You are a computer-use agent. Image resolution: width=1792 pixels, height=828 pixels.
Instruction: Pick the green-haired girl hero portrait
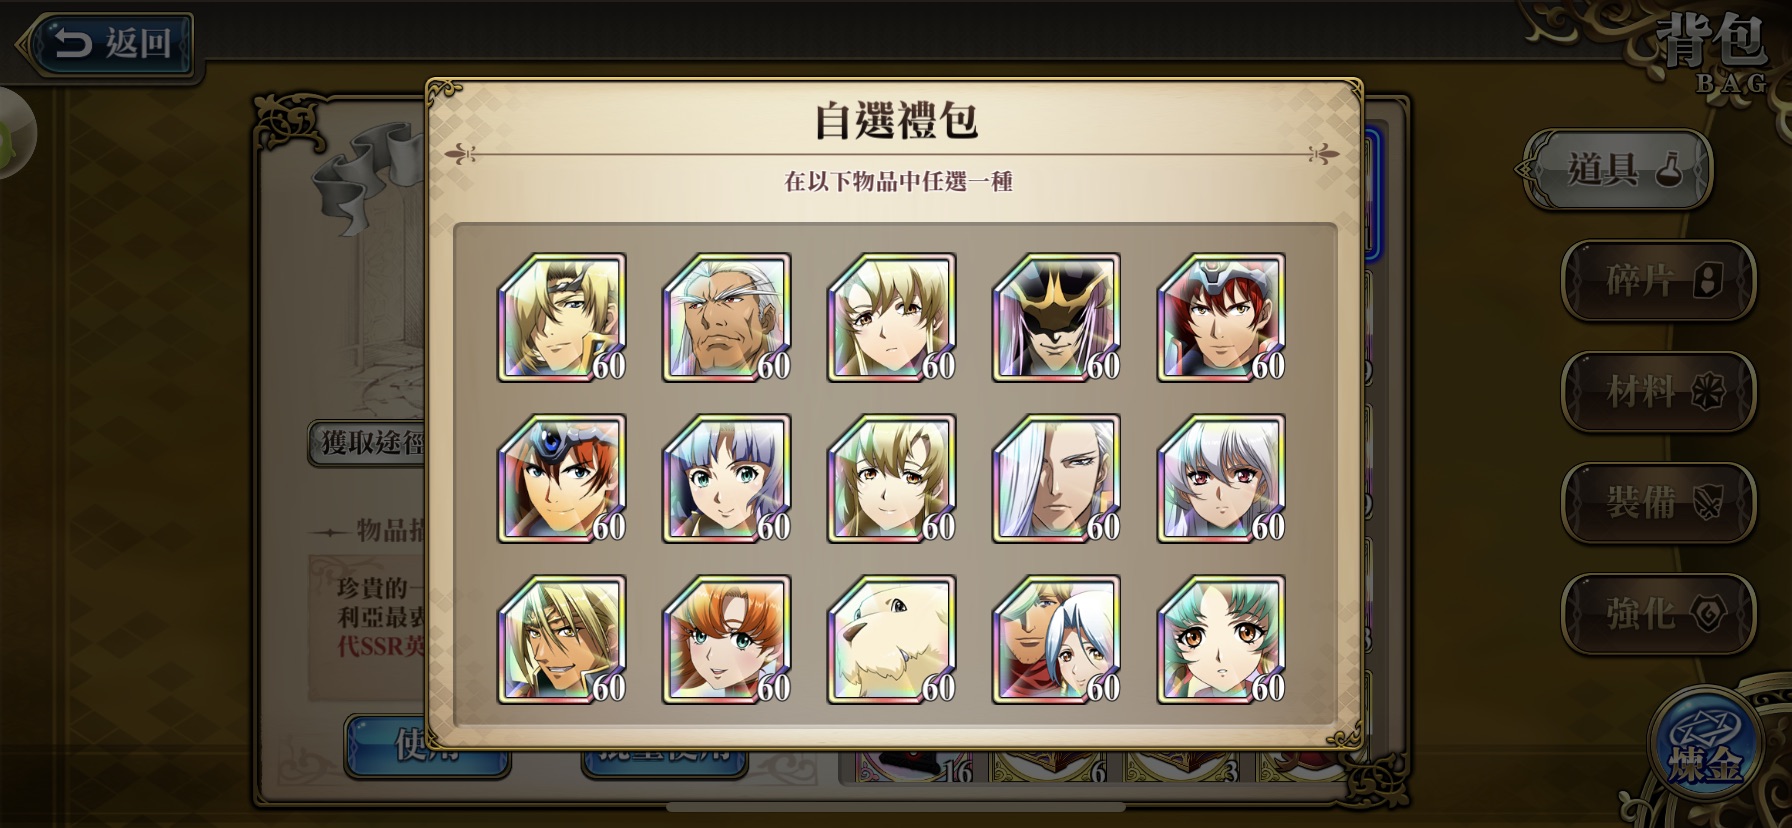tap(1222, 639)
